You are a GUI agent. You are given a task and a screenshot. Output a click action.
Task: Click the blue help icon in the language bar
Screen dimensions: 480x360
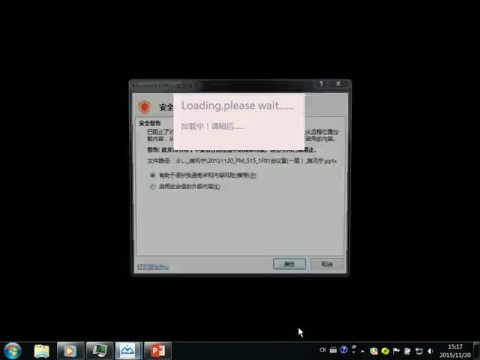[344, 350]
